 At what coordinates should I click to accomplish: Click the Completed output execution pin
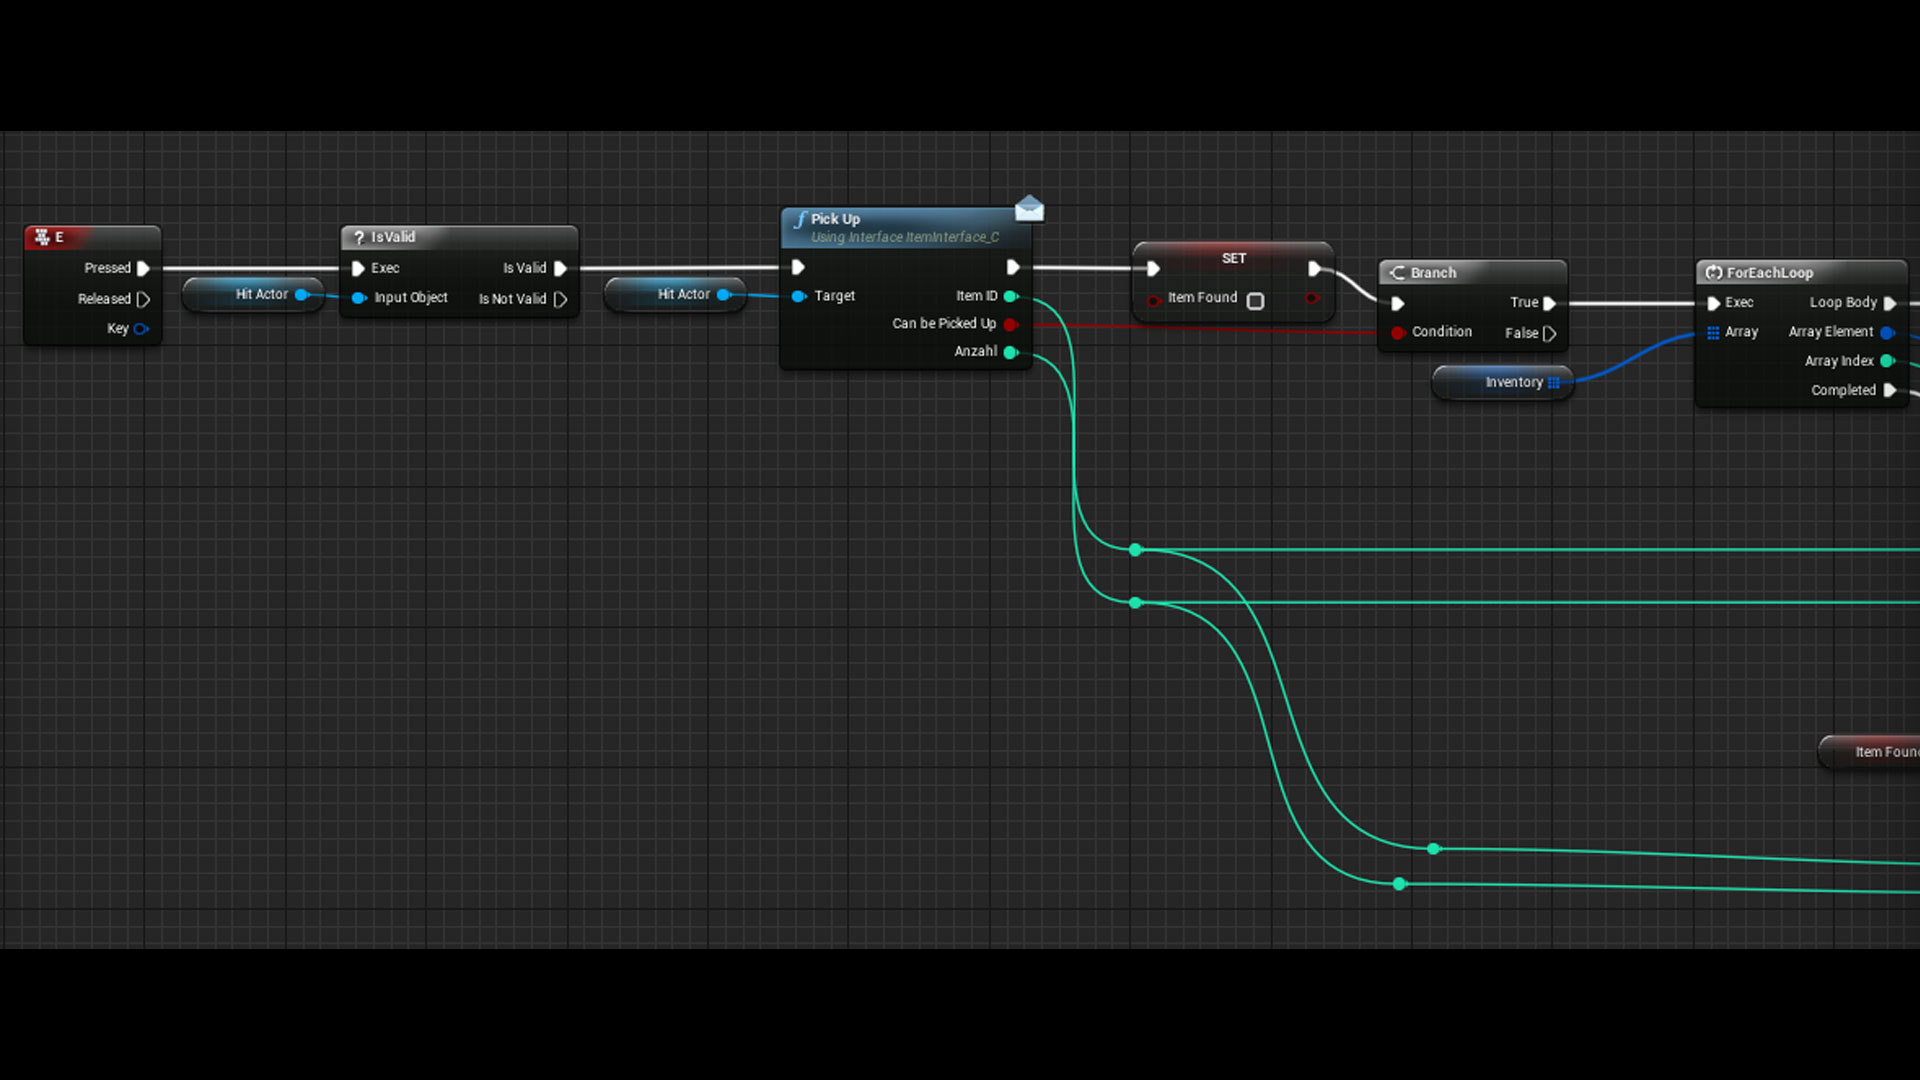click(1889, 390)
